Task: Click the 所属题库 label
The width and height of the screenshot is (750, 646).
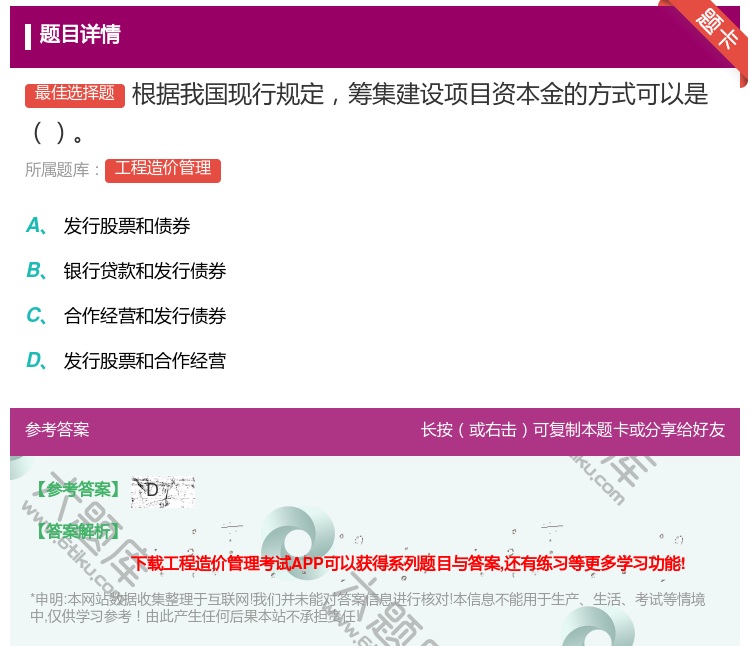Action: [x=62, y=170]
